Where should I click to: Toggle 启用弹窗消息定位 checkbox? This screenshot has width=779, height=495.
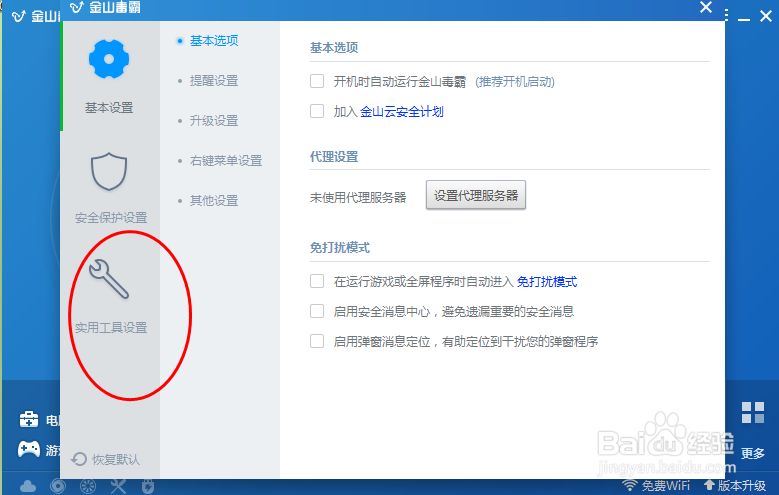[317, 341]
